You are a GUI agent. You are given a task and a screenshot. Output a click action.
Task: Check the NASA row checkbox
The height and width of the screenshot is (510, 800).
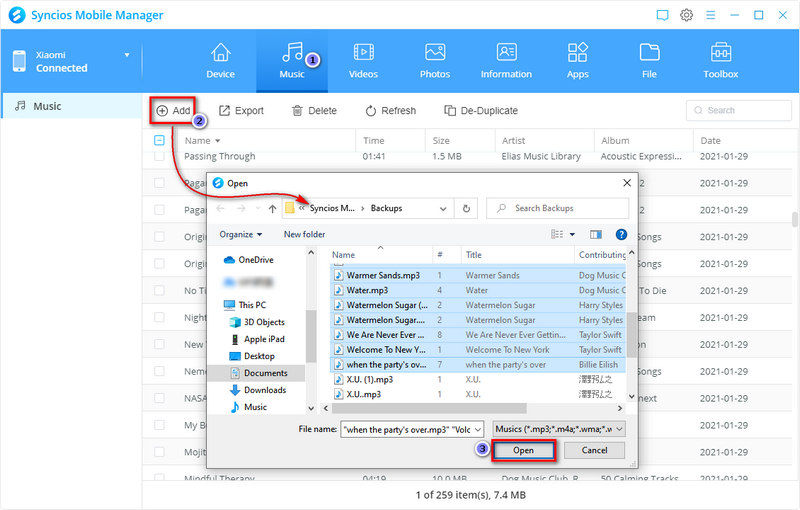tap(159, 398)
